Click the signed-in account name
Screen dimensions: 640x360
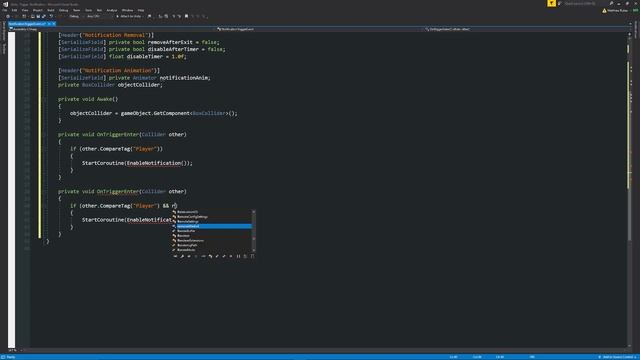coord(617,11)
